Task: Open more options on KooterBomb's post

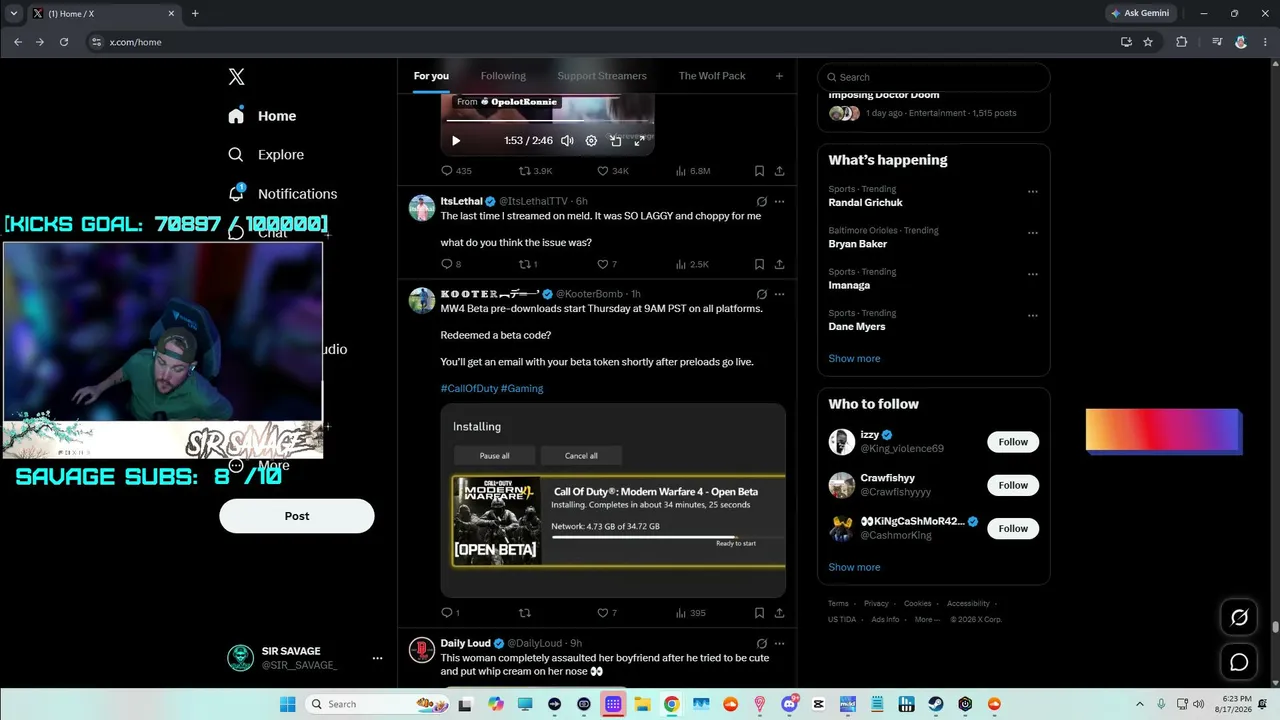Action: (x=779, y=294)
